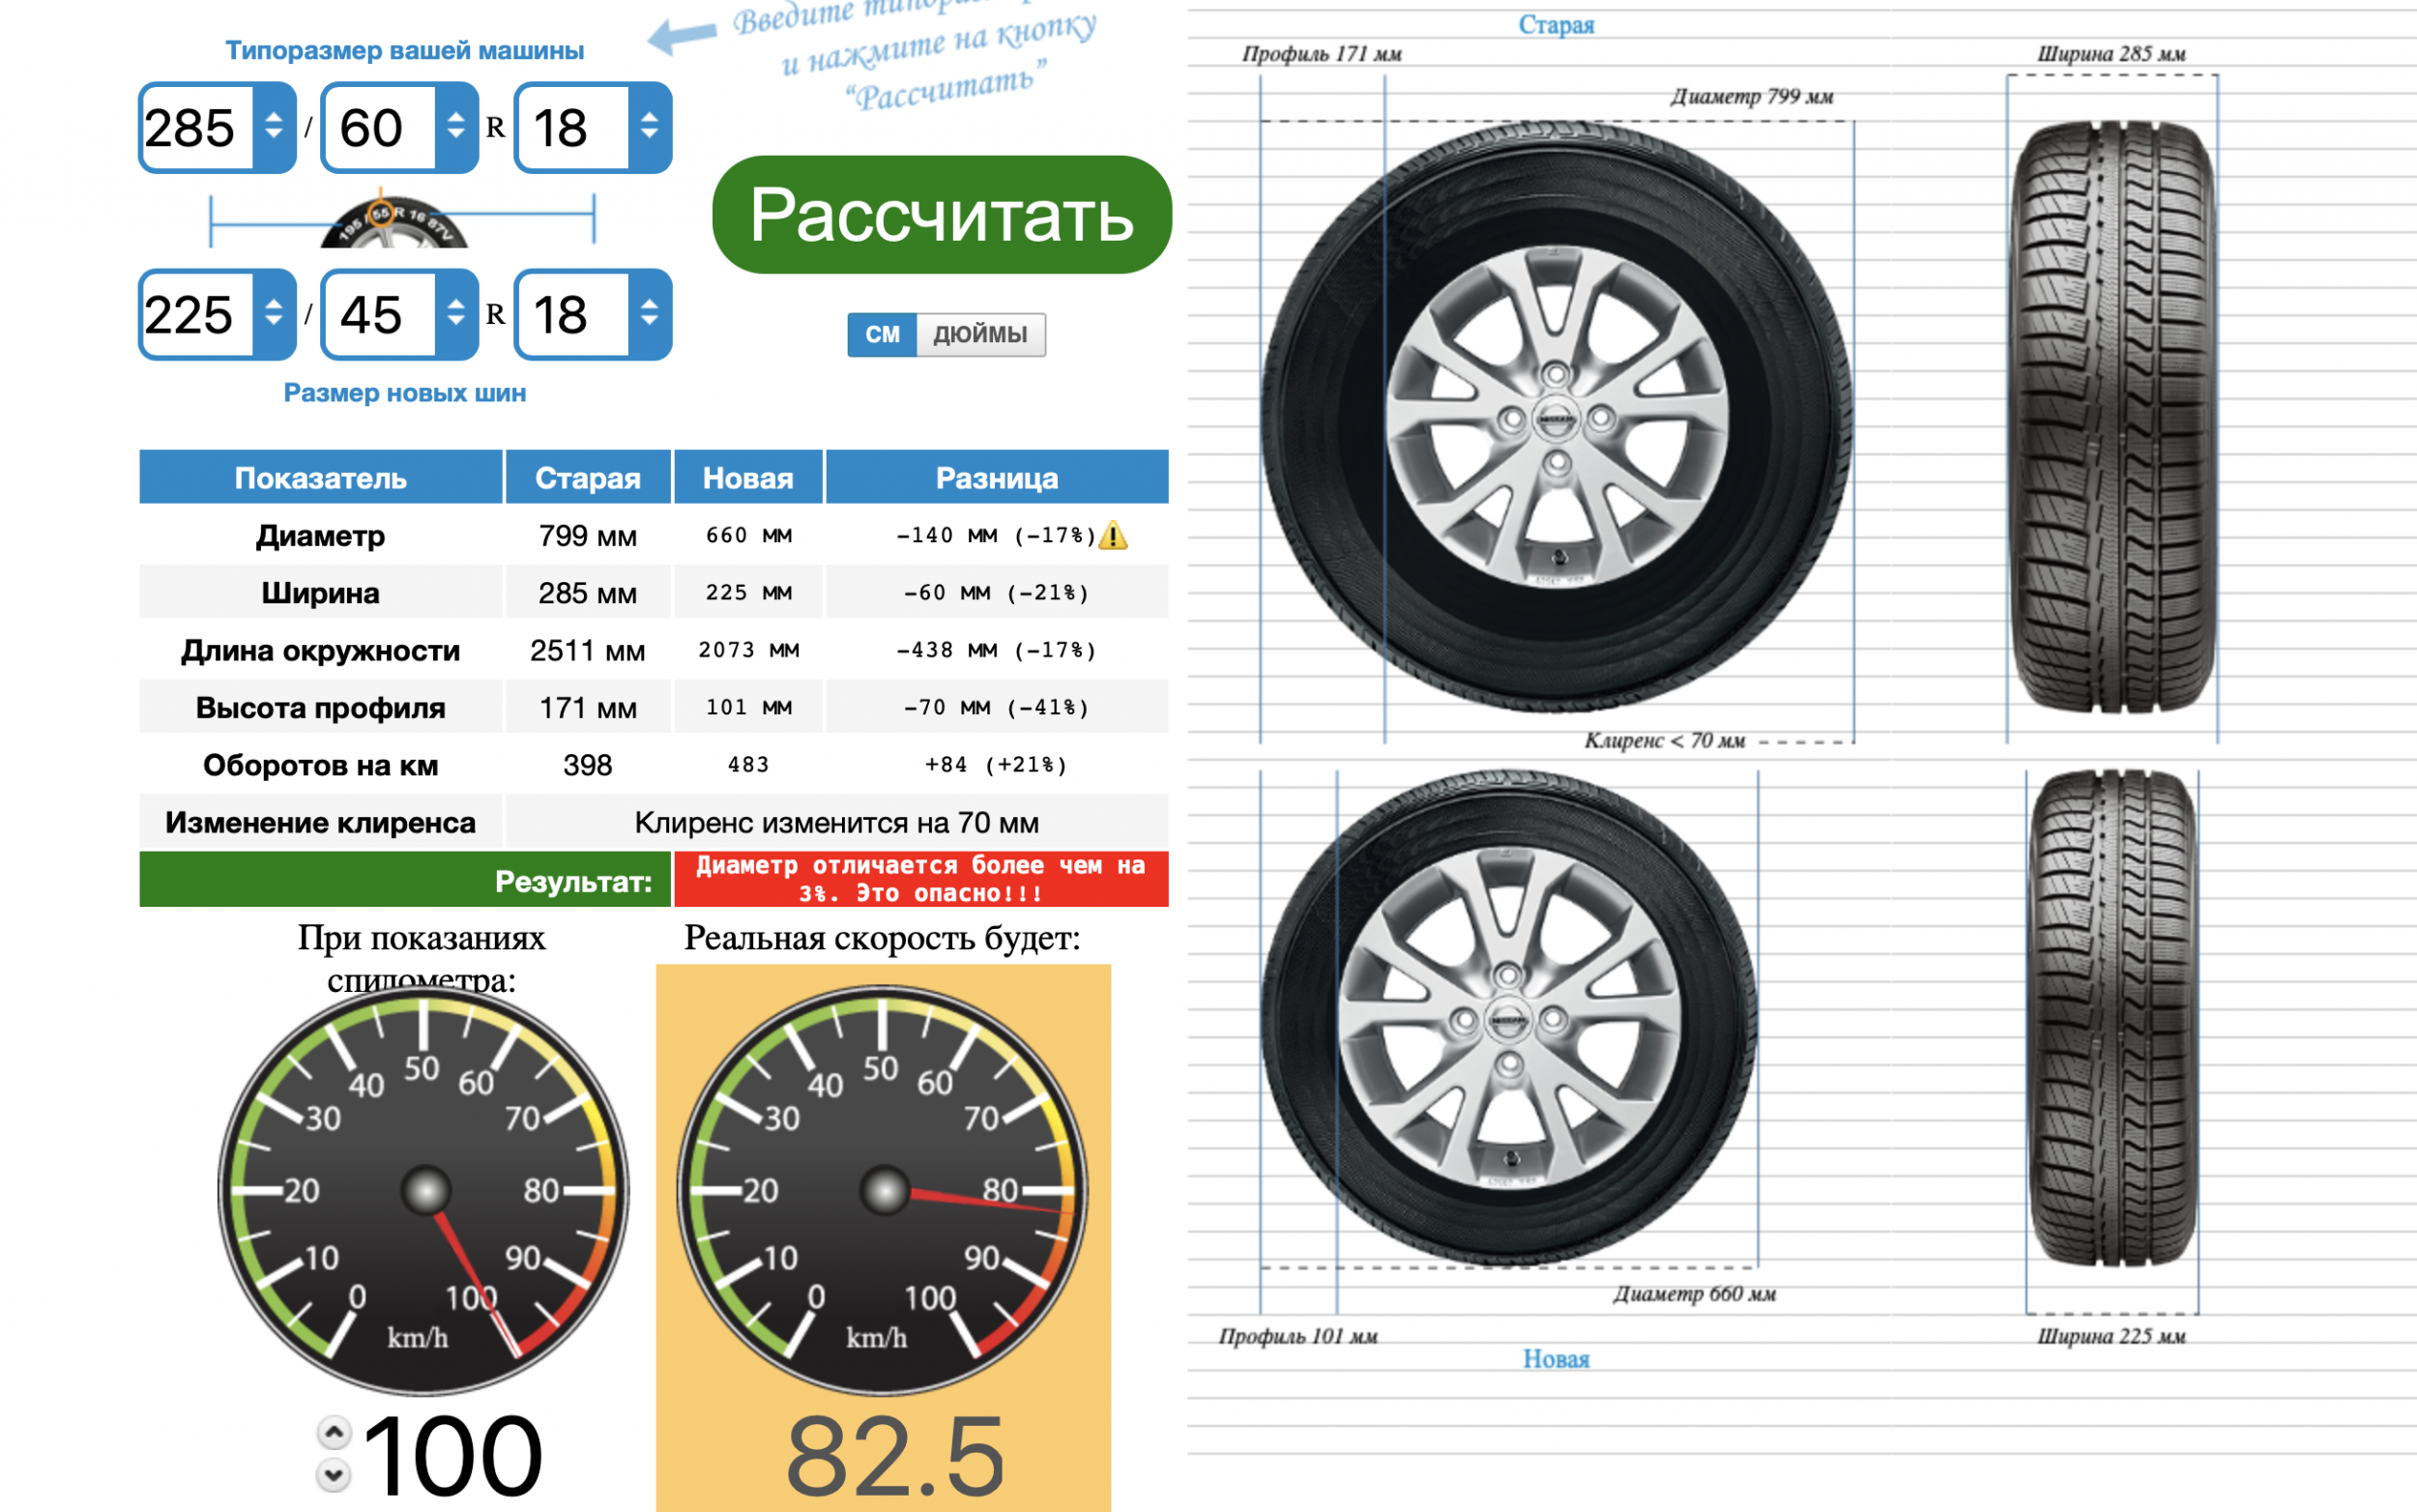Click the old tire side view image
The image size is (2417, 1512).
tap(1556, 416)
